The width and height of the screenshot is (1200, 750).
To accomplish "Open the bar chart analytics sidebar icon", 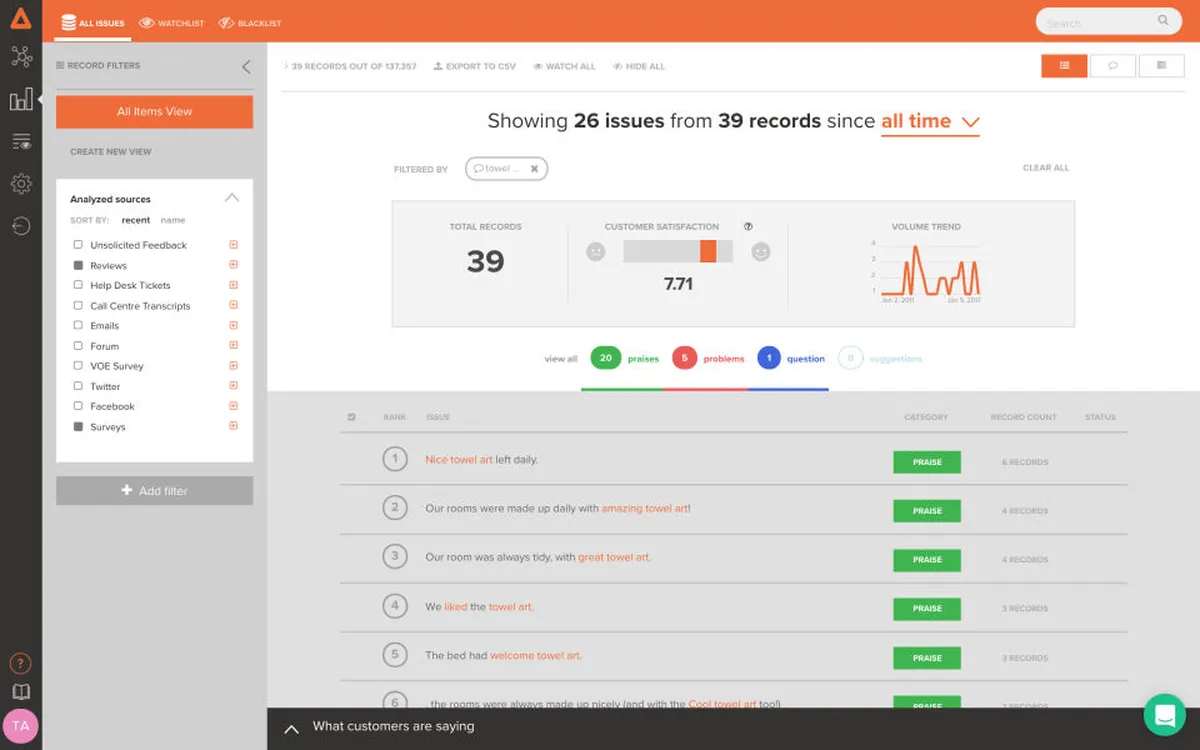I will pyautogui.click(x=21, y=99).
